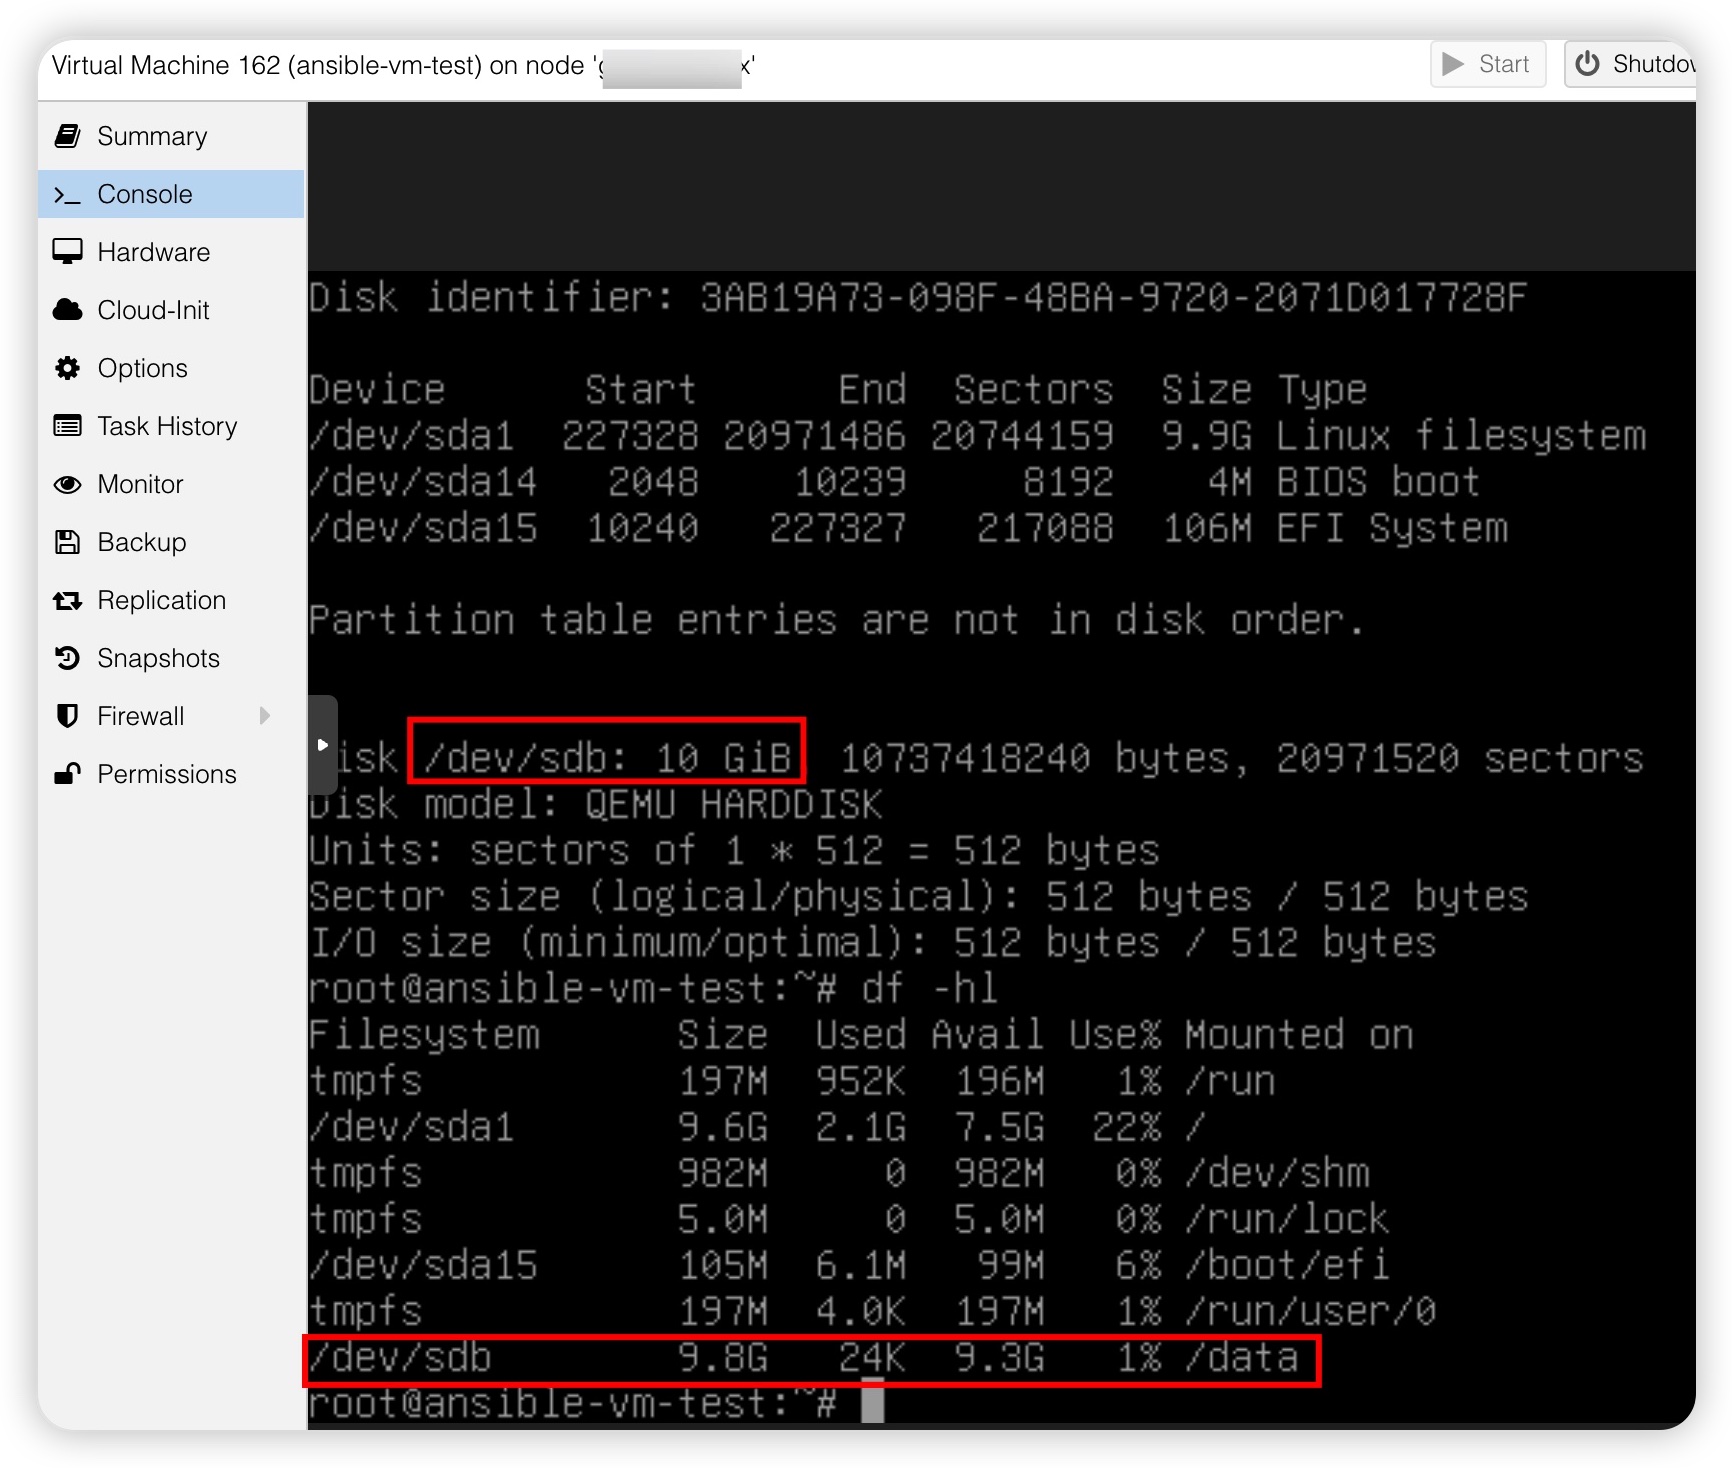1732x1468 pixels.
Task: Click the 'I/O size (minimum/optimal)' line
Action: click(872, 942)
